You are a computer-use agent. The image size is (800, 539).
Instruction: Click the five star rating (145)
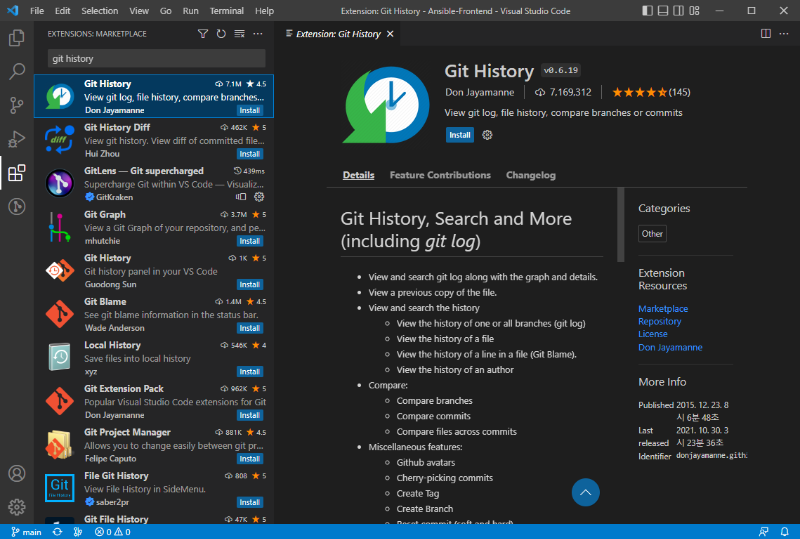tap(651, 92)
